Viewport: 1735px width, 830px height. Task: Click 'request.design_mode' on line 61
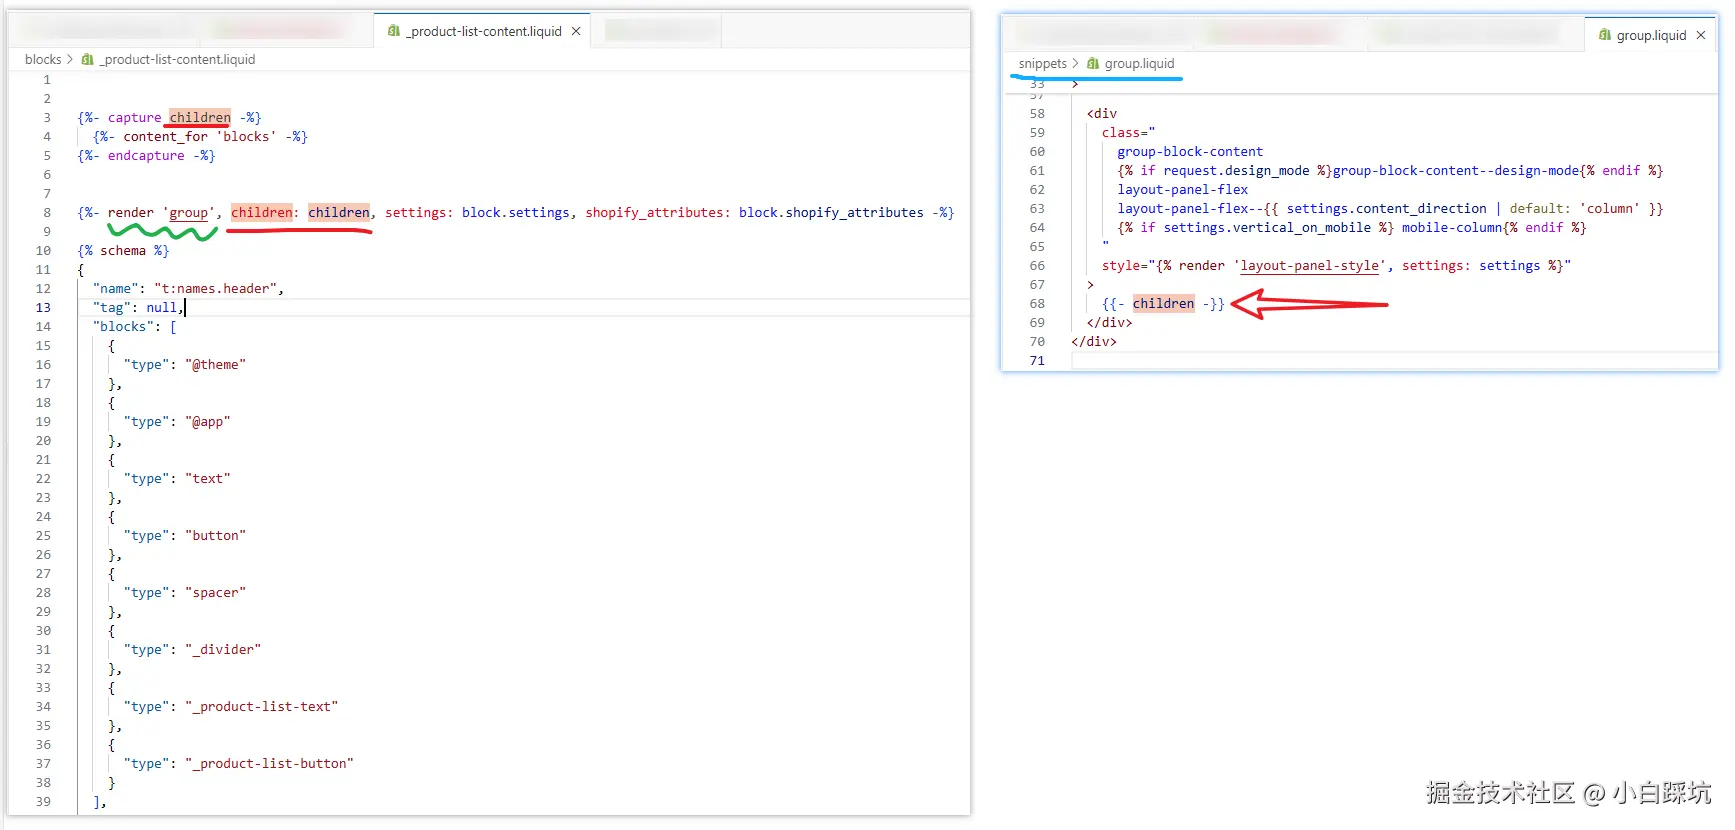tap(1236, 170)
